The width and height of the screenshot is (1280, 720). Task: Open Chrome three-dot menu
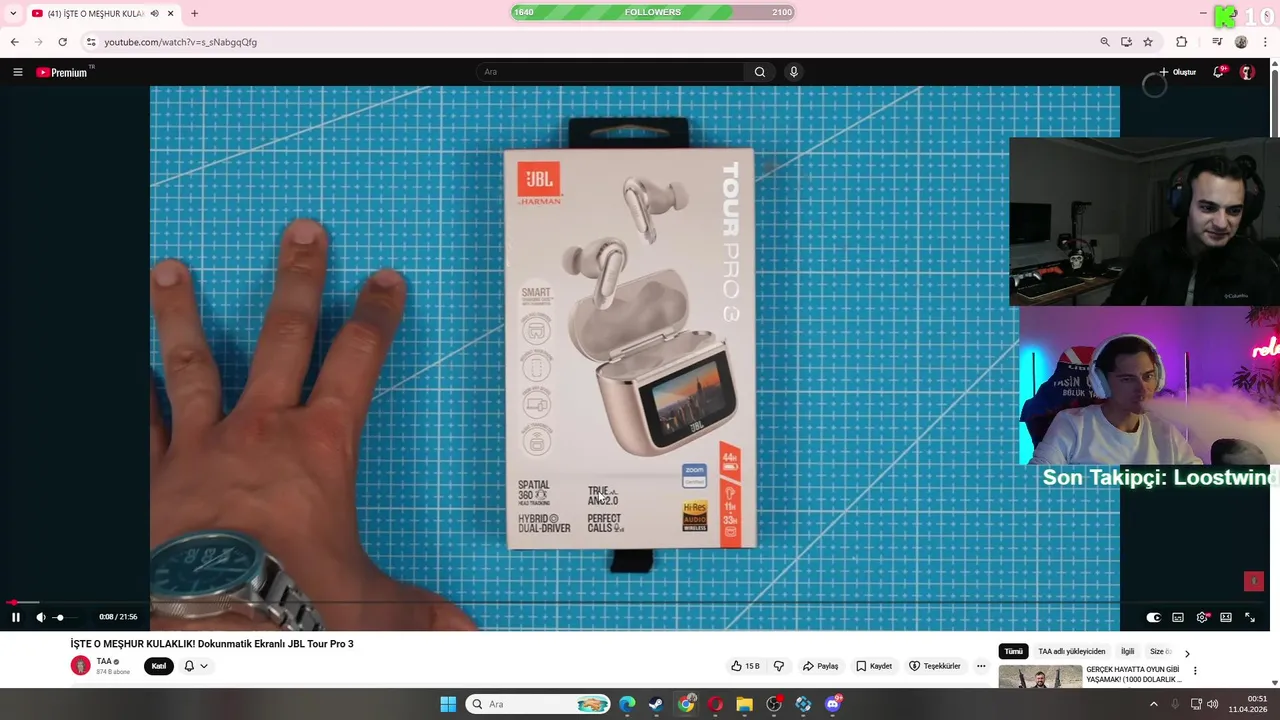pos(1266,42)
